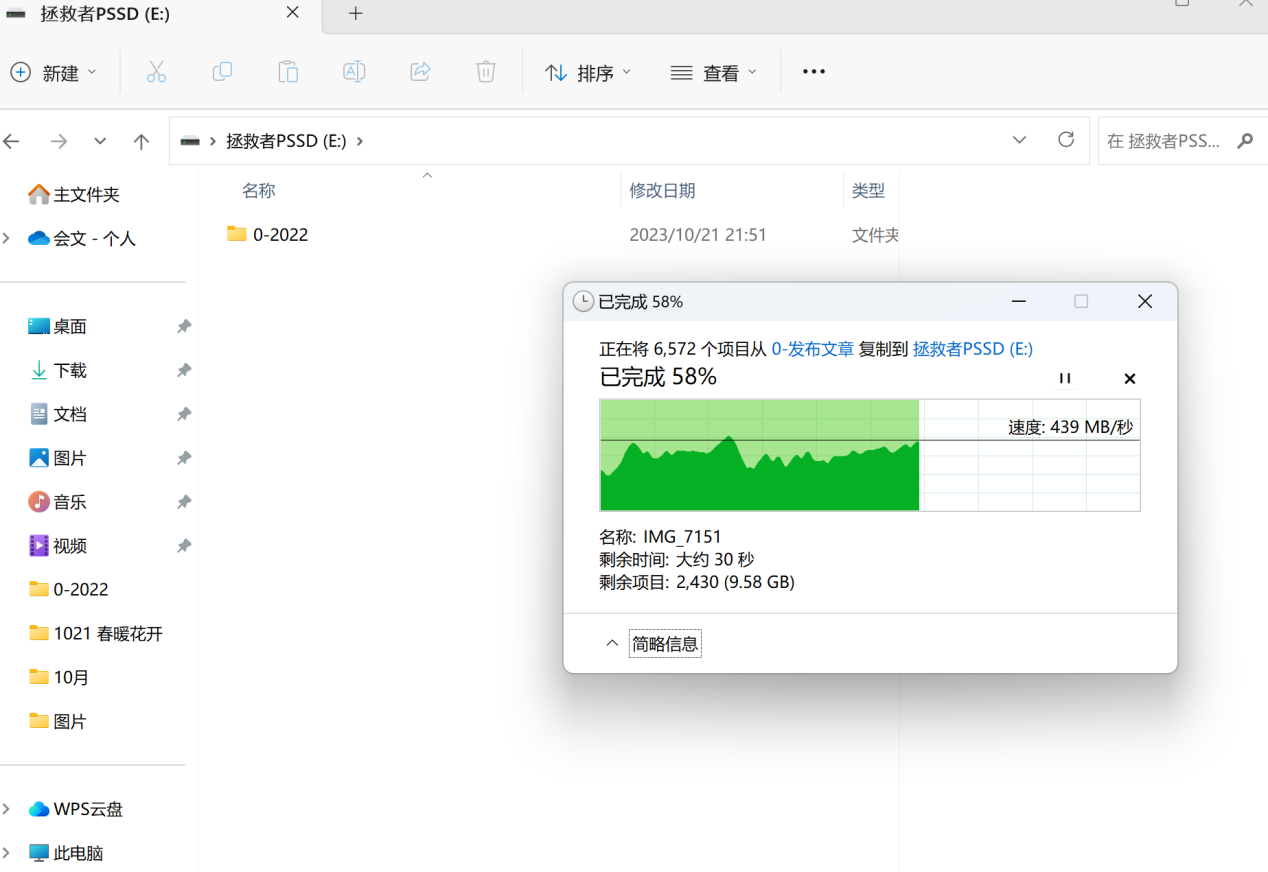This screenshot has width=1268, height=872.
Task: Open 会文 - 个人 OneDrive entry
Action: [82, 239]
